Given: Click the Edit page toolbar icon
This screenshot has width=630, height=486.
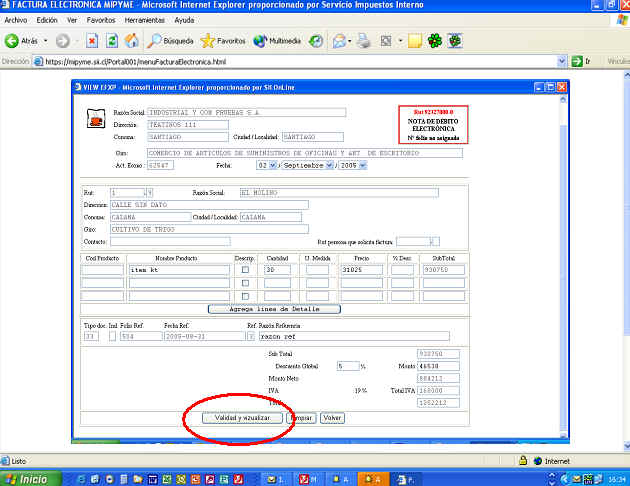Looking at the screenshot, I should [x=386, y=41].
